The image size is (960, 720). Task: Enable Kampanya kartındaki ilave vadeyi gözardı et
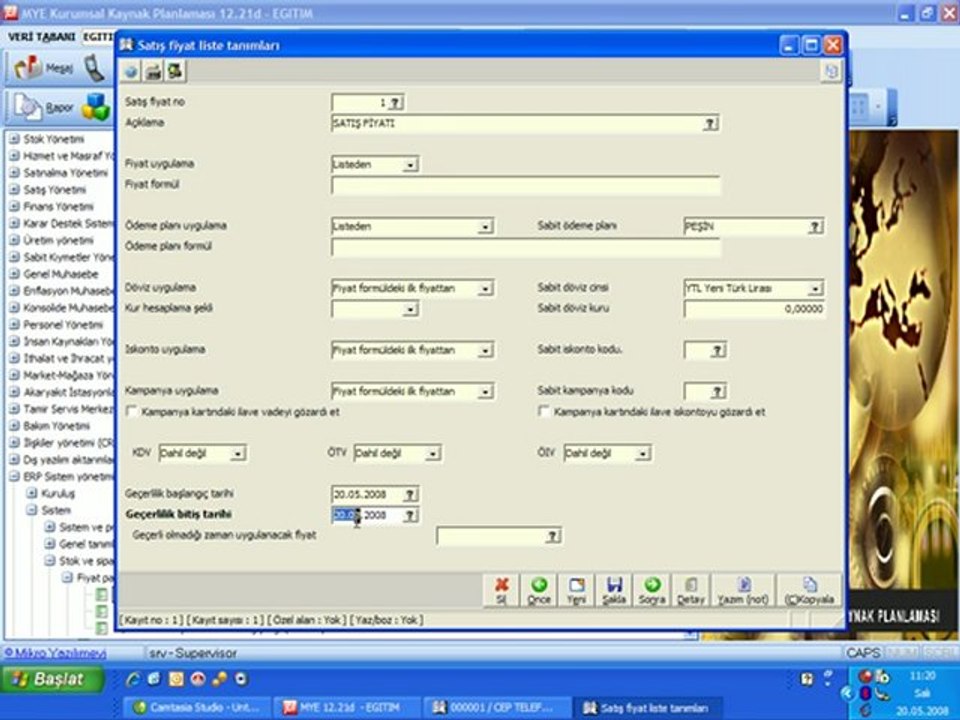(132, 411)
